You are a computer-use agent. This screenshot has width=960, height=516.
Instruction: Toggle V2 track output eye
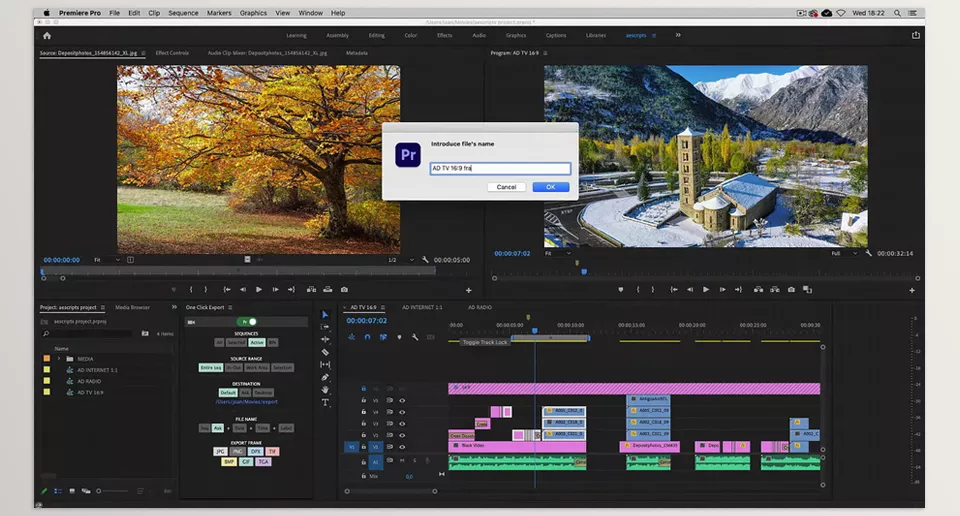point(402,435)
